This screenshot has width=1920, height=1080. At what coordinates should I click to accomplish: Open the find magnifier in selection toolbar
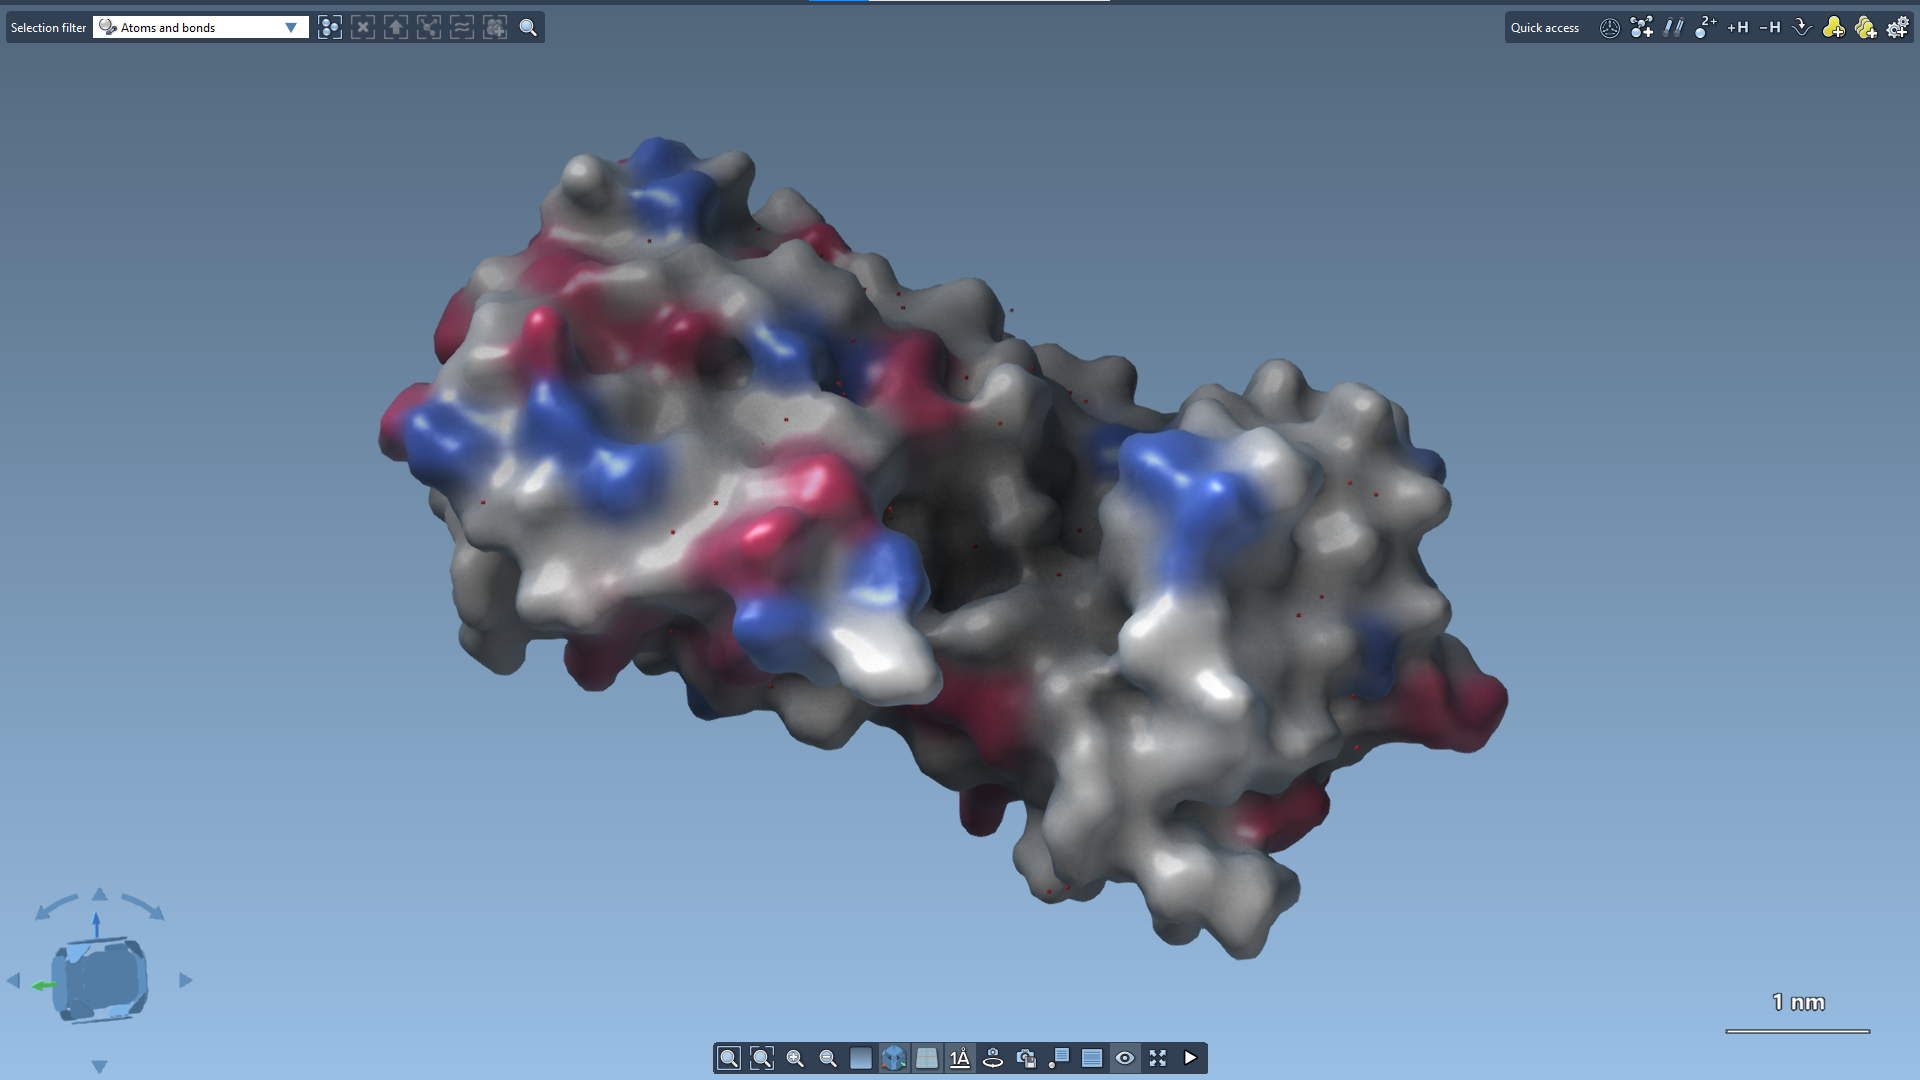(528, 27)
